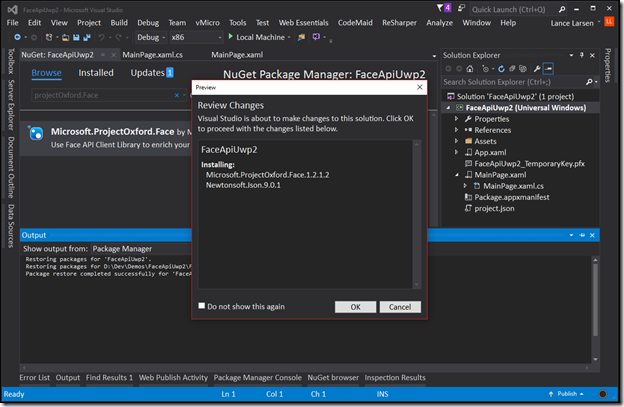Collapse the FaceApiUwp2 project node
Image resolution: width=624 pixels, height=407 pixels.
pos(448,108)
